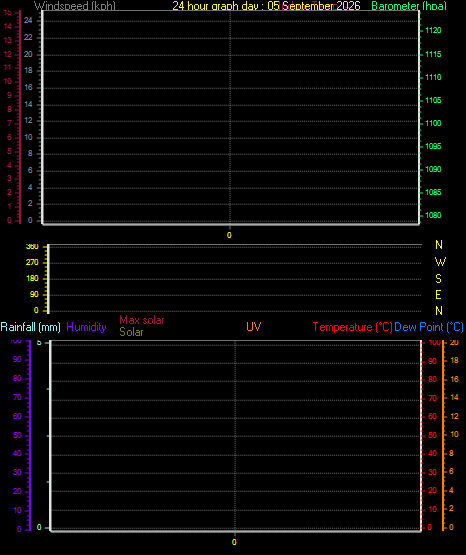Screen dimensions: 466x555
Task: Select the purple 80 humidity axis value
Action: [17, 378]
